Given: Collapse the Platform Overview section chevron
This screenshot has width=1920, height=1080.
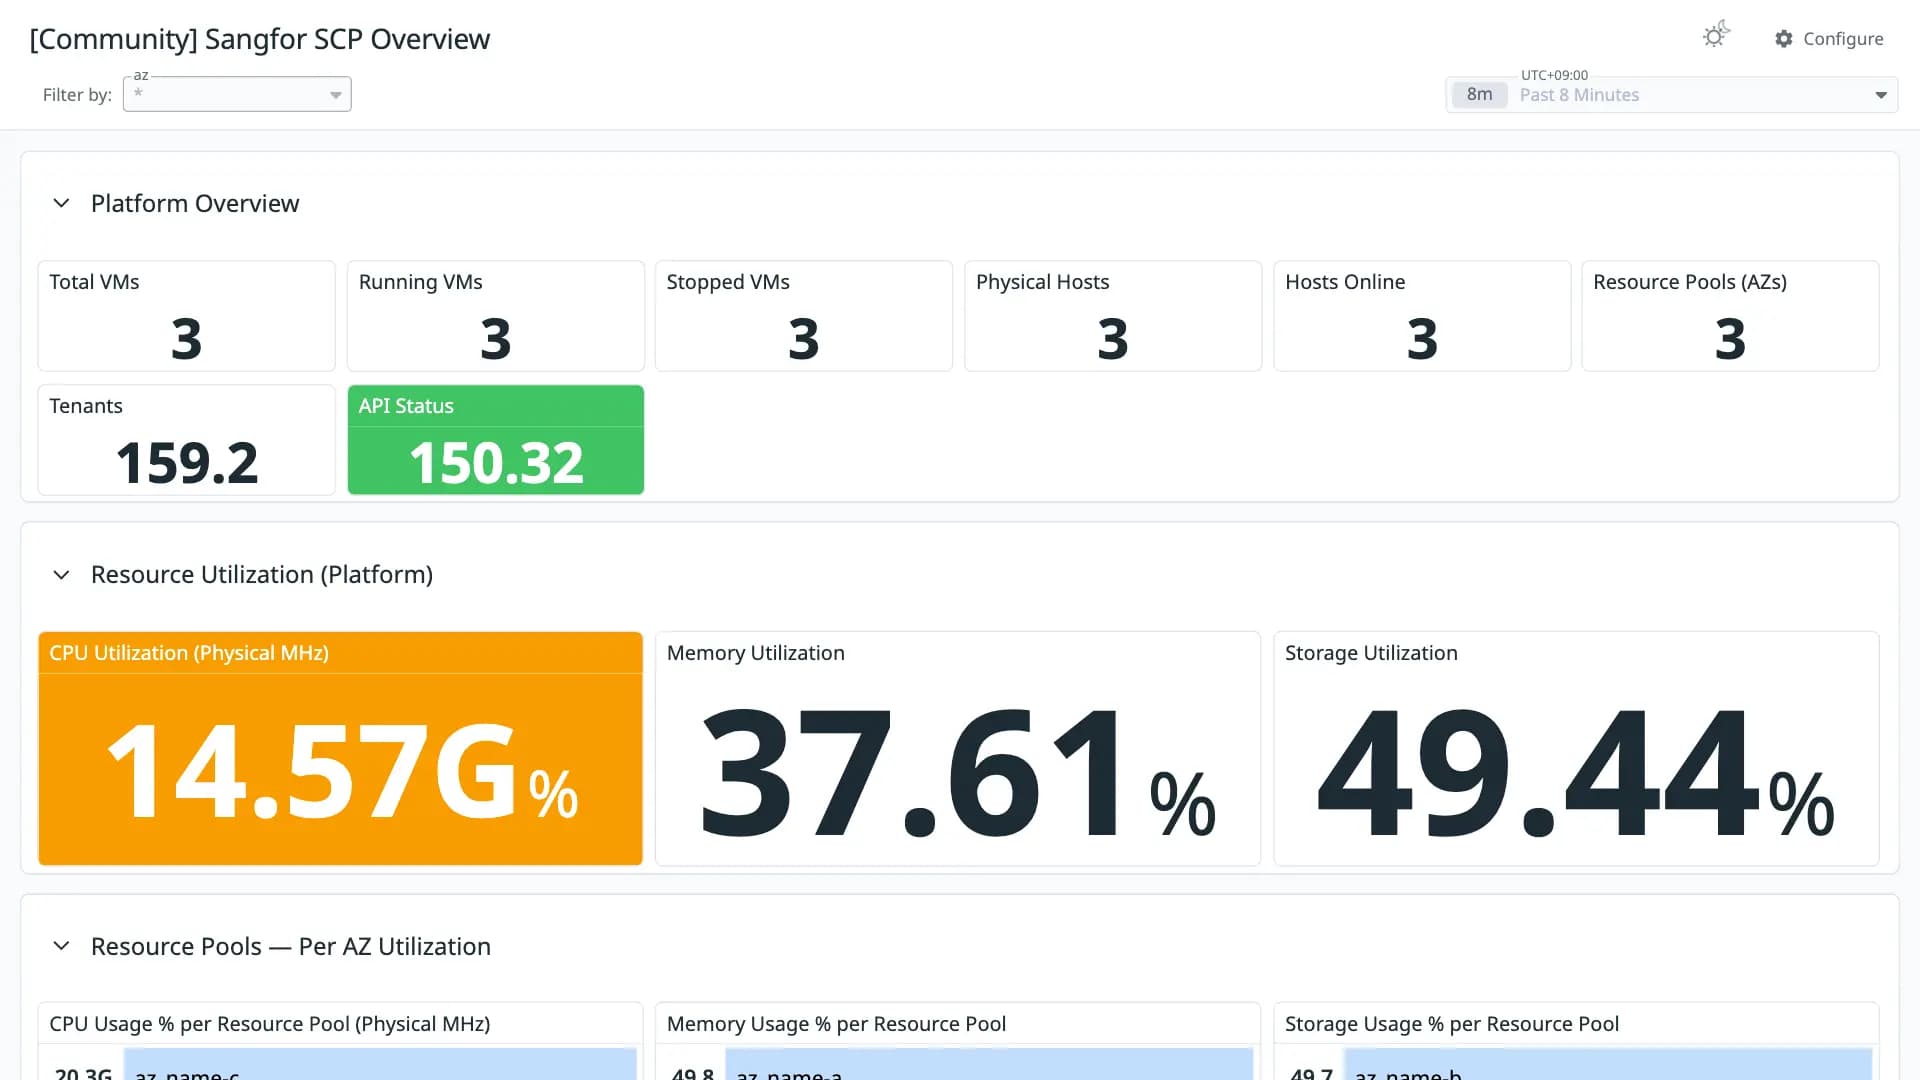Looking at the screenshot, I should pos(61,203).
